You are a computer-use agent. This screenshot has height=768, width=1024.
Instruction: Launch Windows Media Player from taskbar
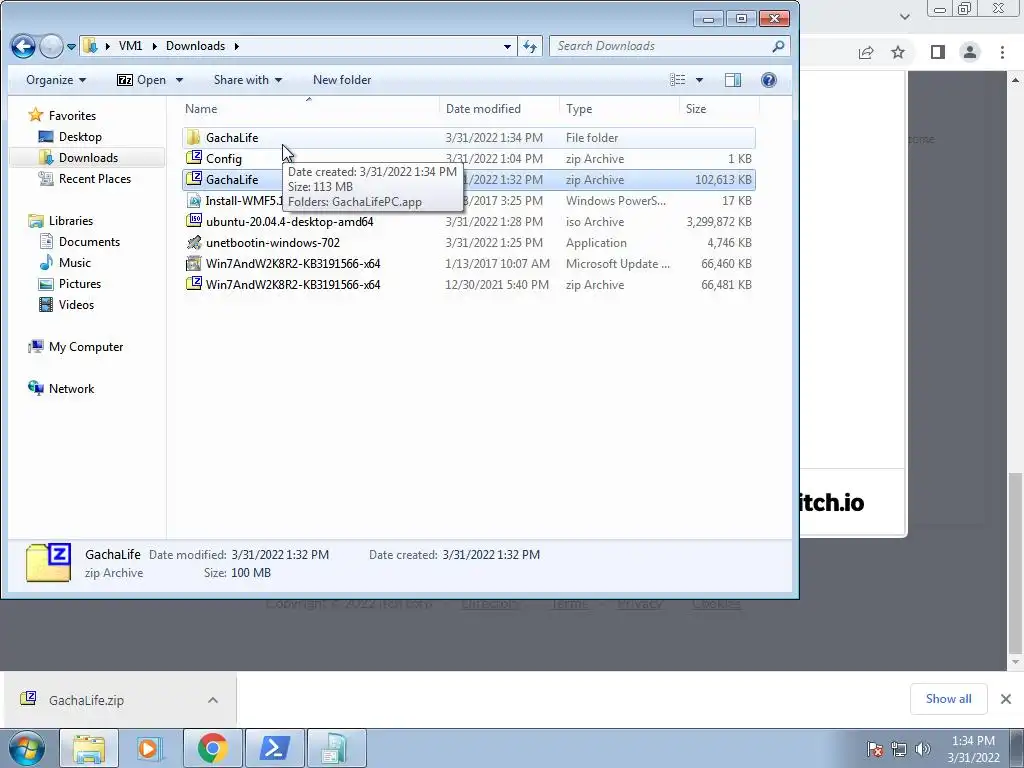[x=150, y=748]
